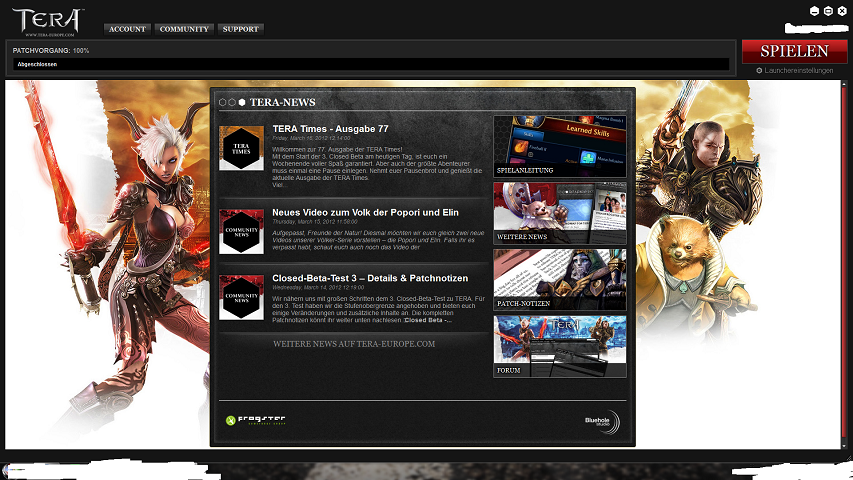Click the TERA logo

pyautogui.click(x=48, y=22)
